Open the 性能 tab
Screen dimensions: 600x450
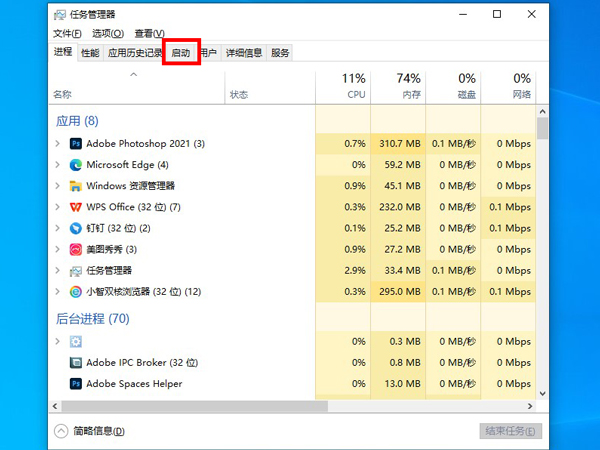coord(90,53)
